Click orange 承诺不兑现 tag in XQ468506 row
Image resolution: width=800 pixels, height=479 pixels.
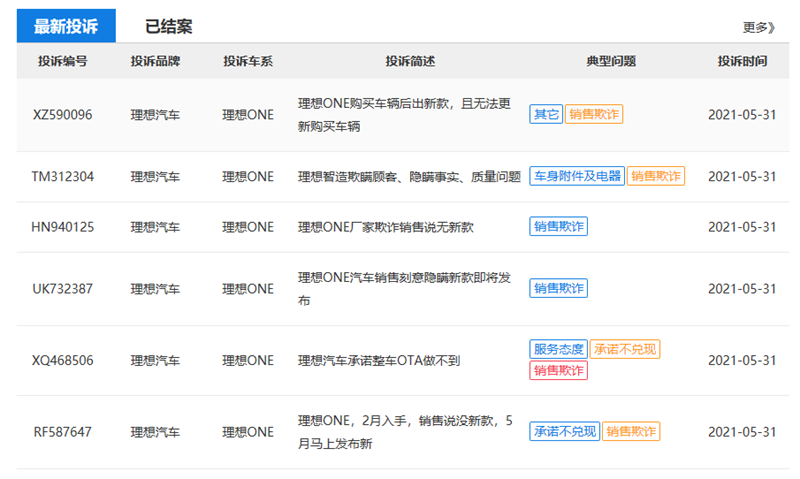coord(625,350)
